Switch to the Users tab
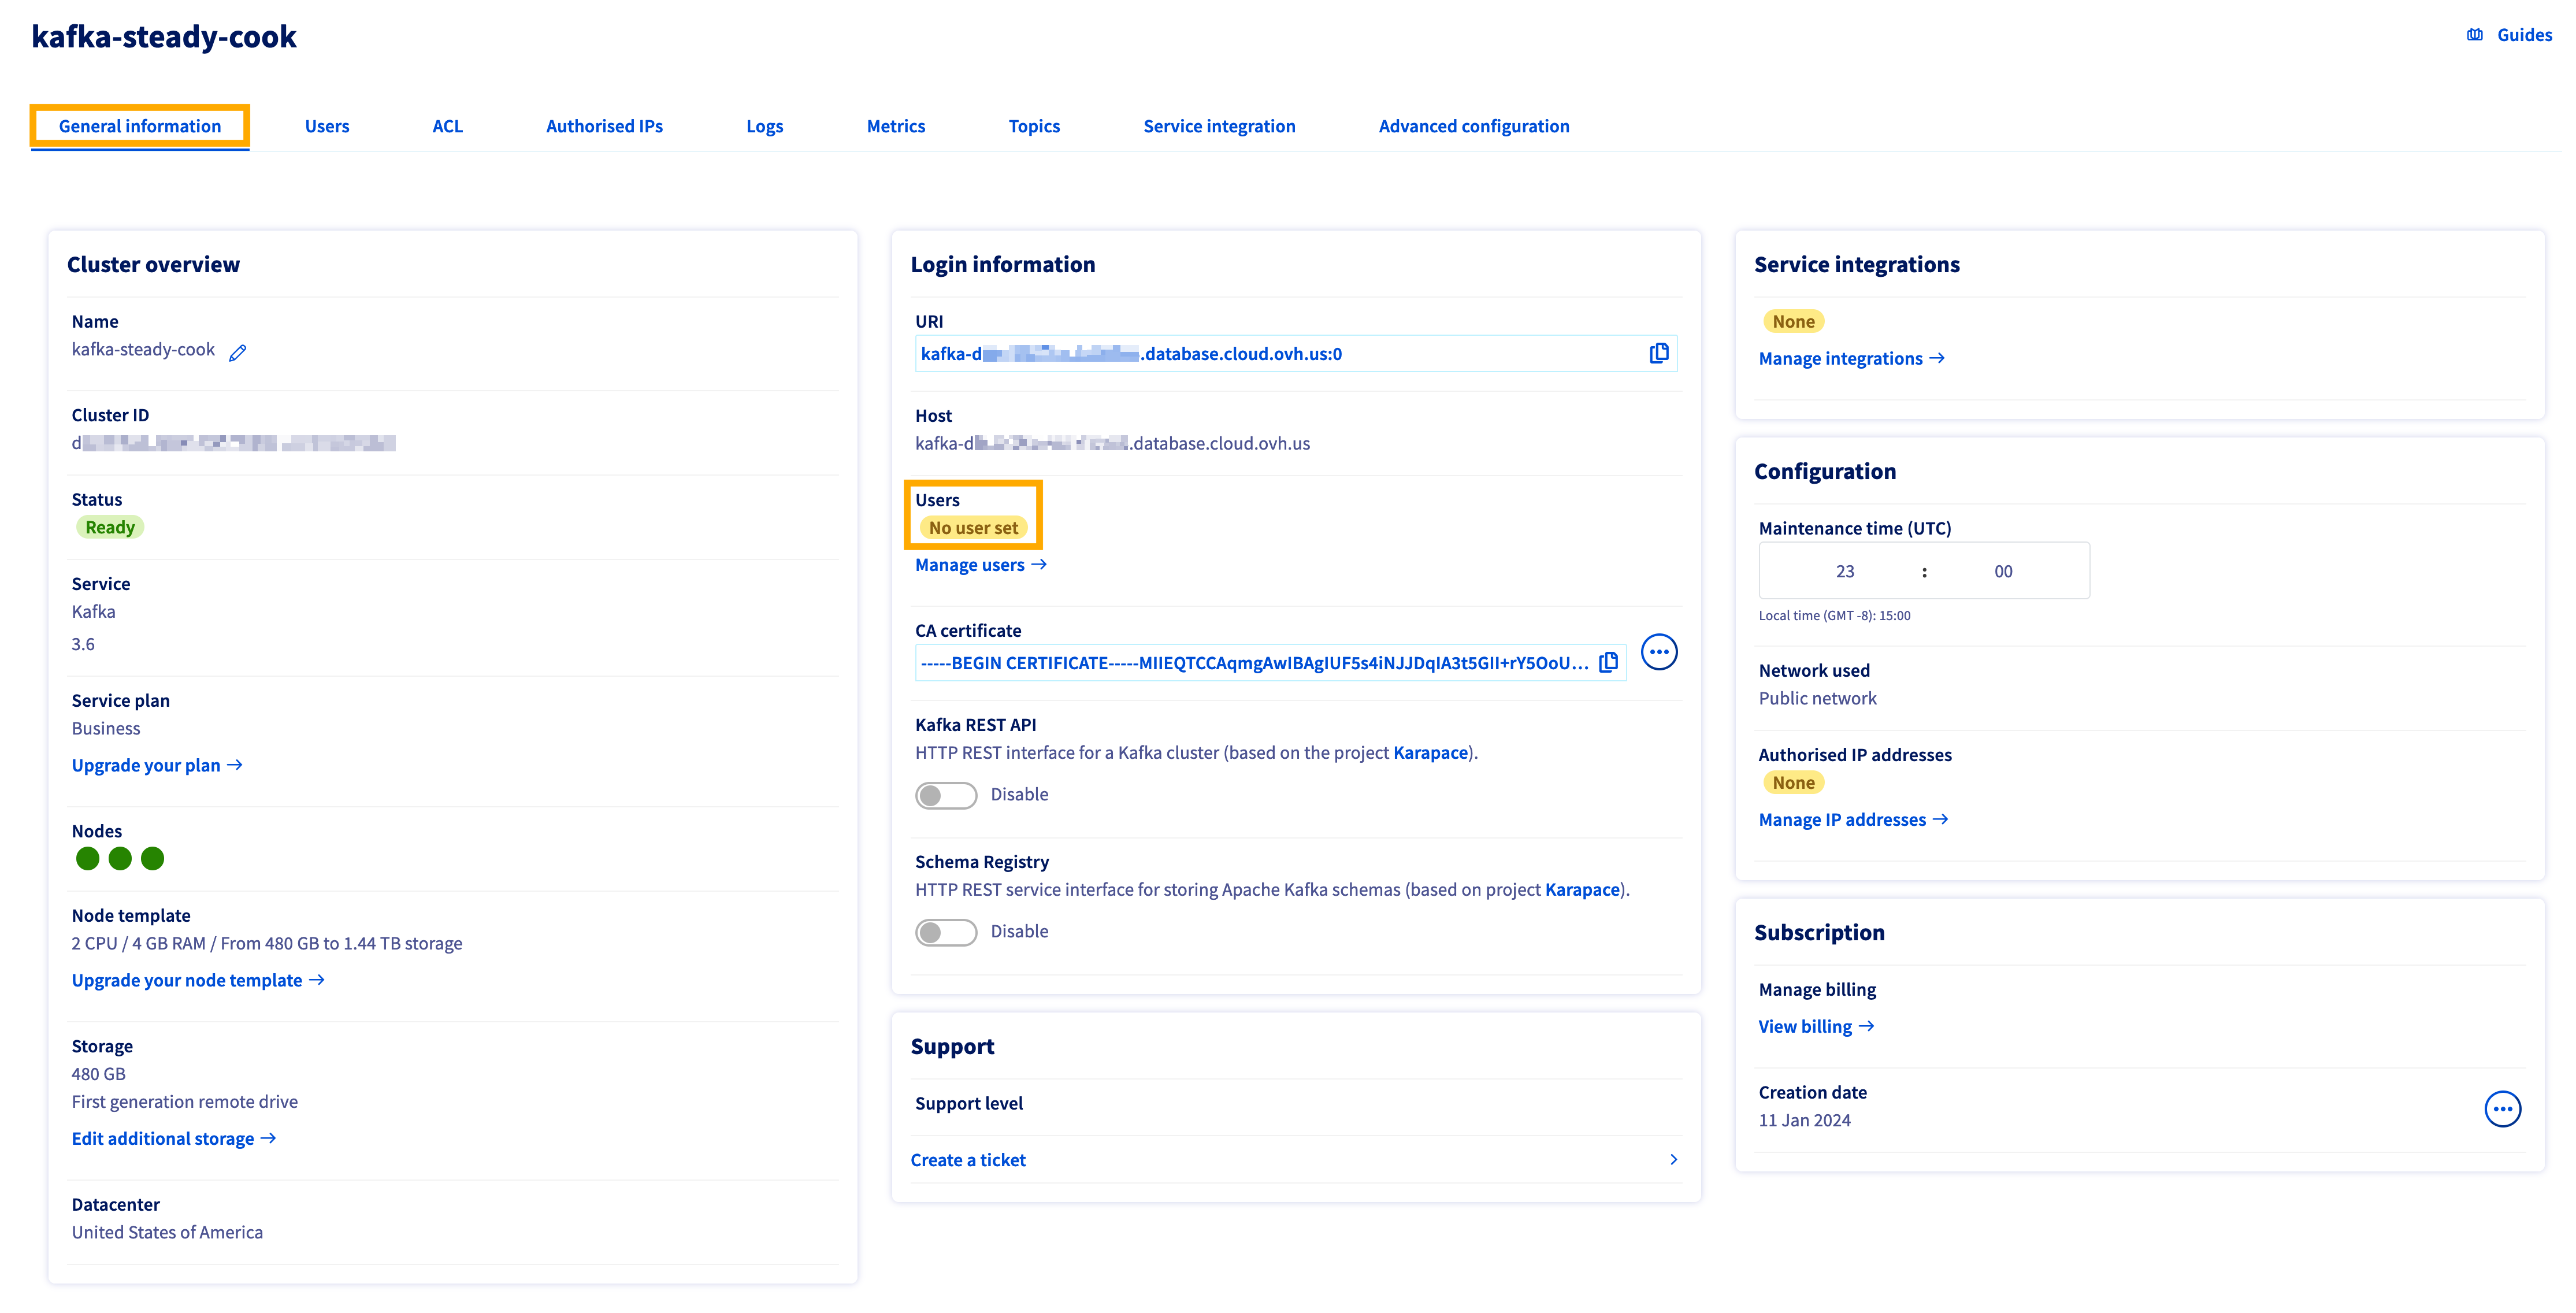 [x=327, y=126]
